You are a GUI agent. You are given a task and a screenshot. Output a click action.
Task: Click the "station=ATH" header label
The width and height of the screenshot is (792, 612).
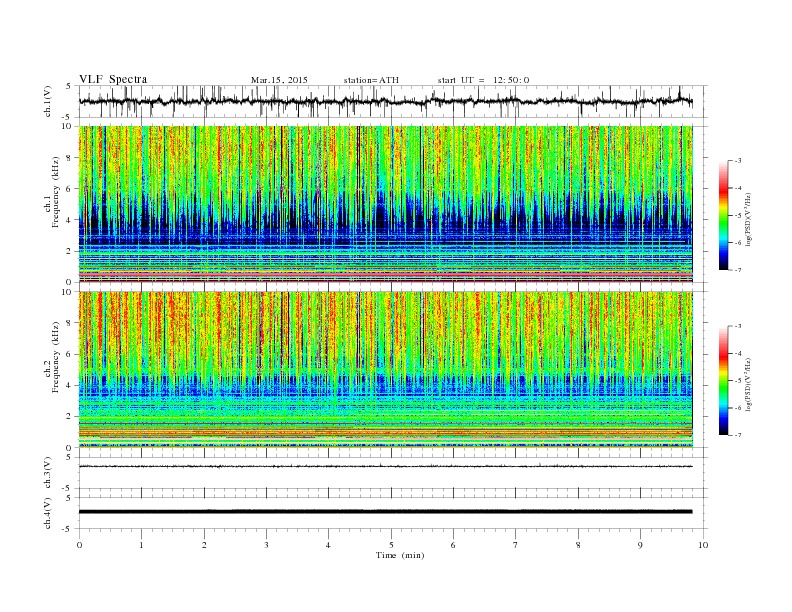[x=371, y=80]
